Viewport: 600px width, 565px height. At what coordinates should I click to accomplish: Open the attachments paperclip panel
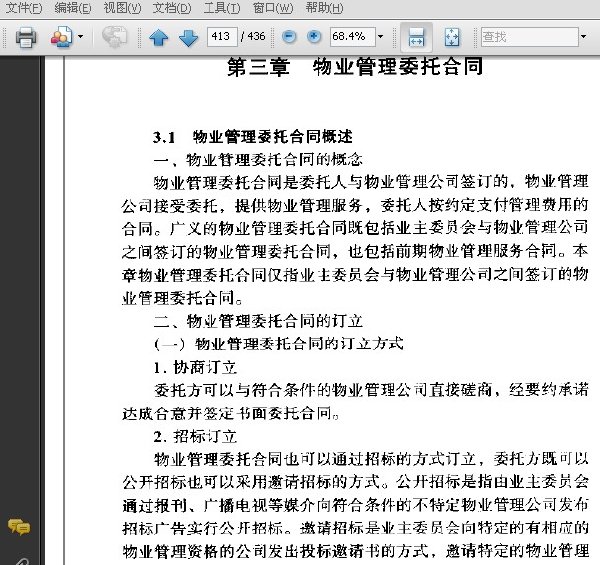point(22,561)
